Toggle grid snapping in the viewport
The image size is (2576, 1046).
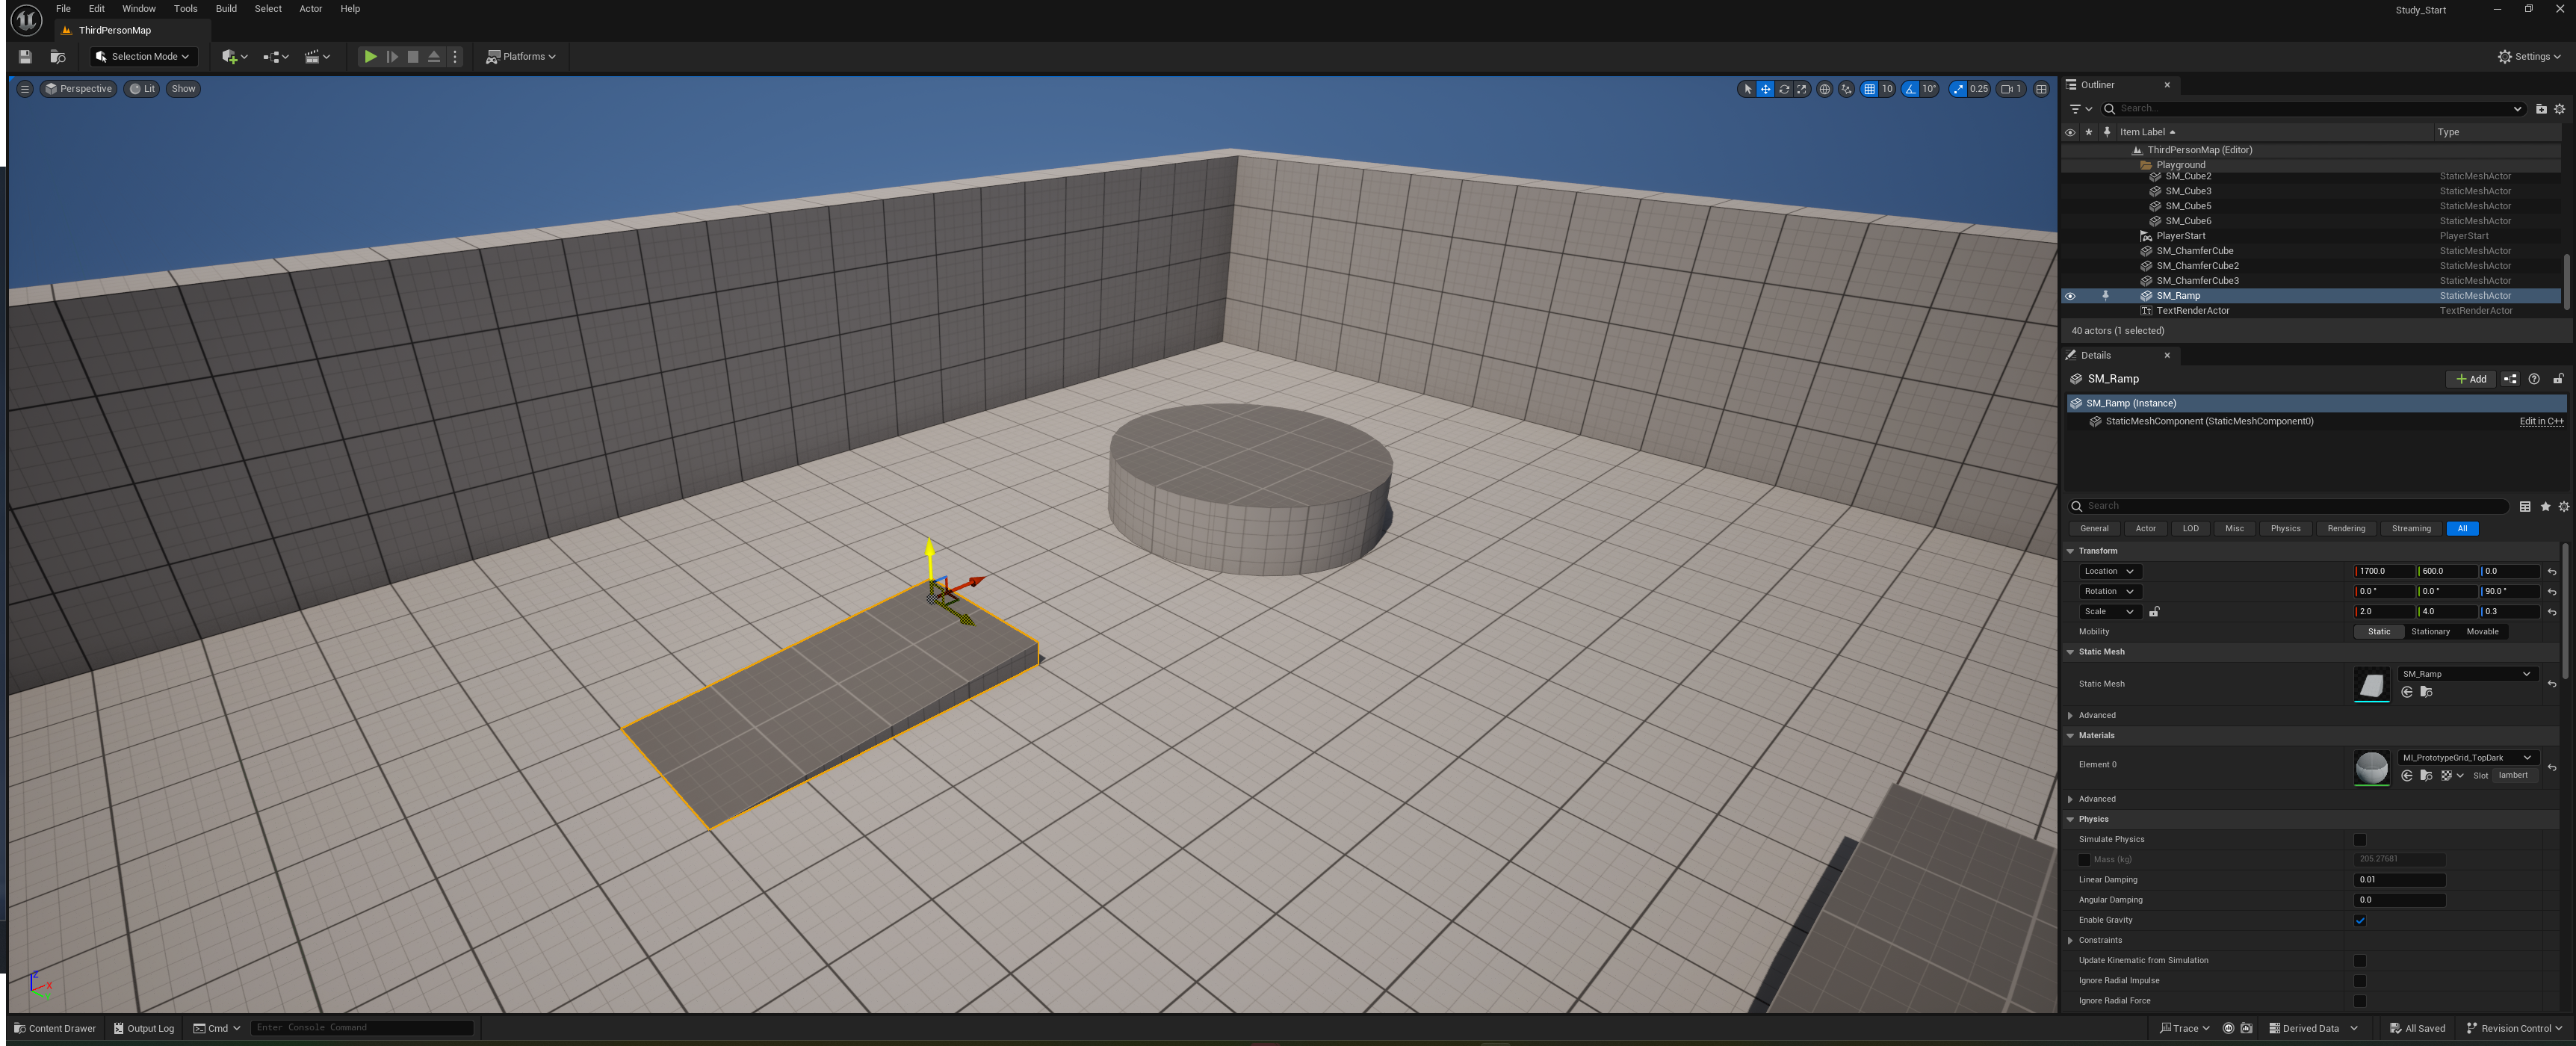(x=1869, y=89)
